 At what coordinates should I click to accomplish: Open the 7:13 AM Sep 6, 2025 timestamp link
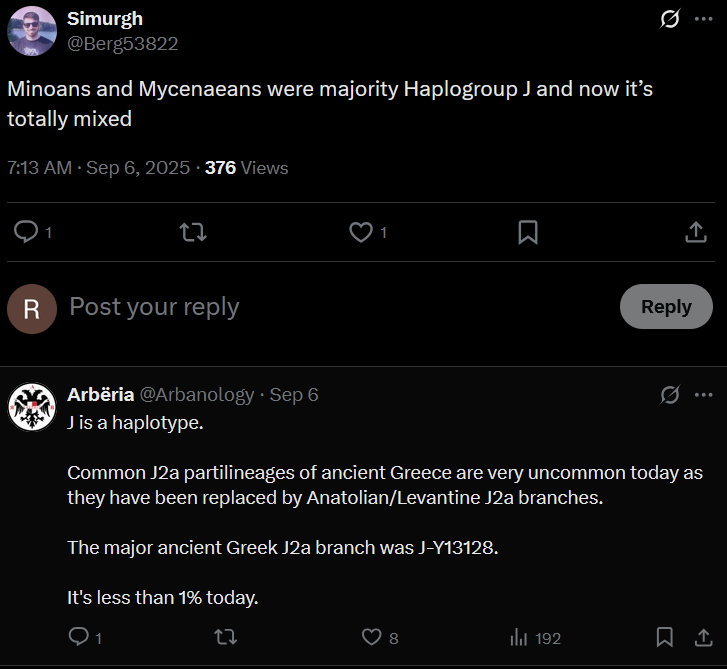tap(98, 168)
